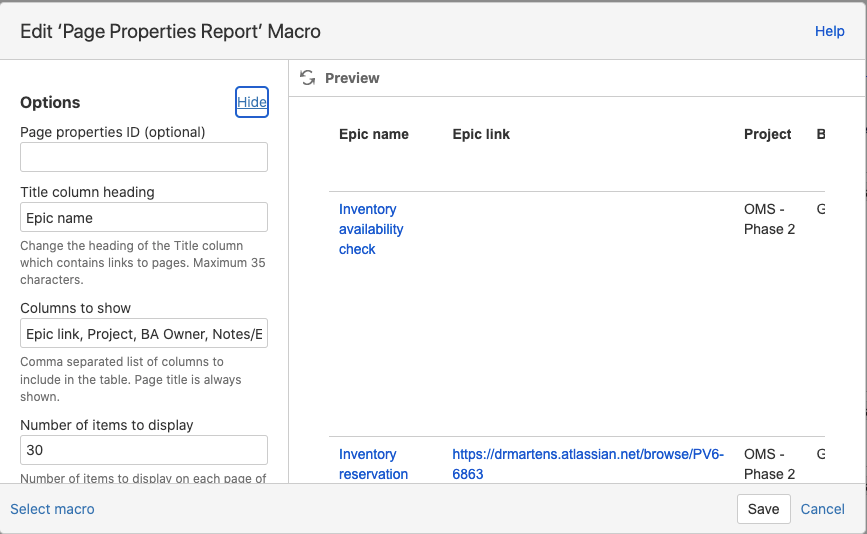Screen dimensions: 867x534
Task: Open the Inventory reservation page link
Action: point(373,464)
